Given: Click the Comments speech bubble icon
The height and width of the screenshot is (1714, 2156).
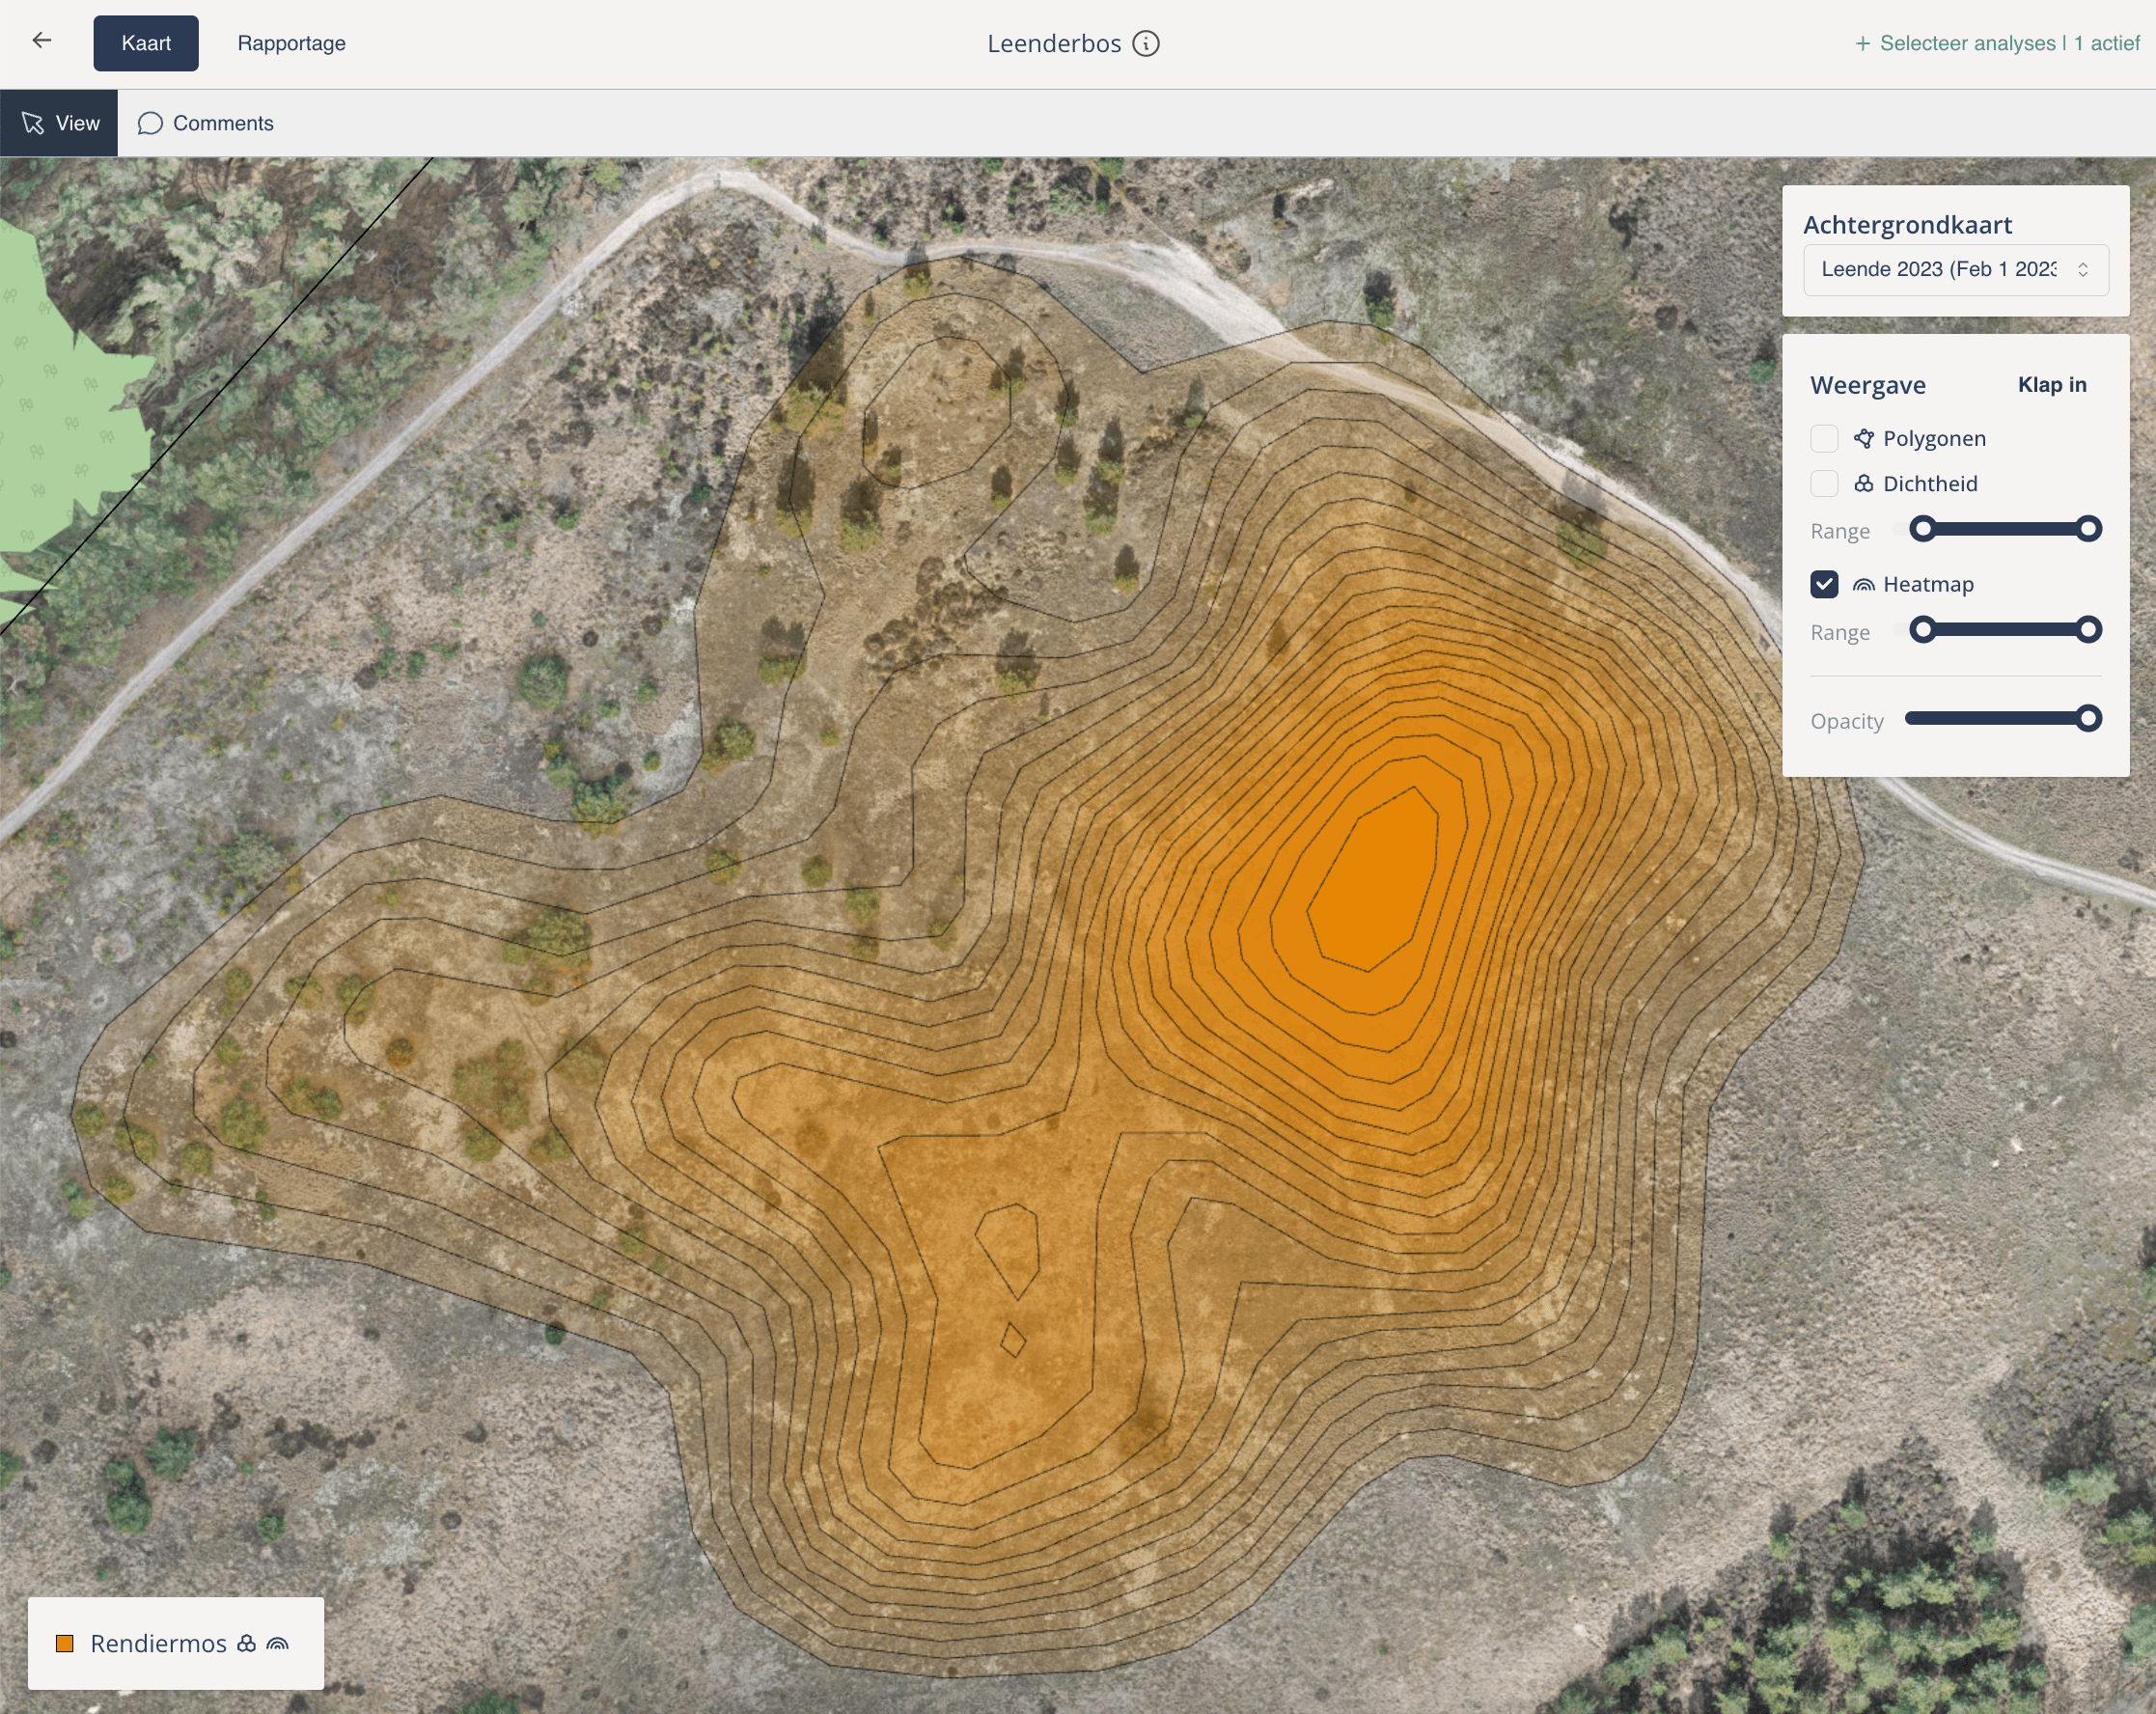Looking at the screenshot, I should pyautogui.click(x=150, y=123).
